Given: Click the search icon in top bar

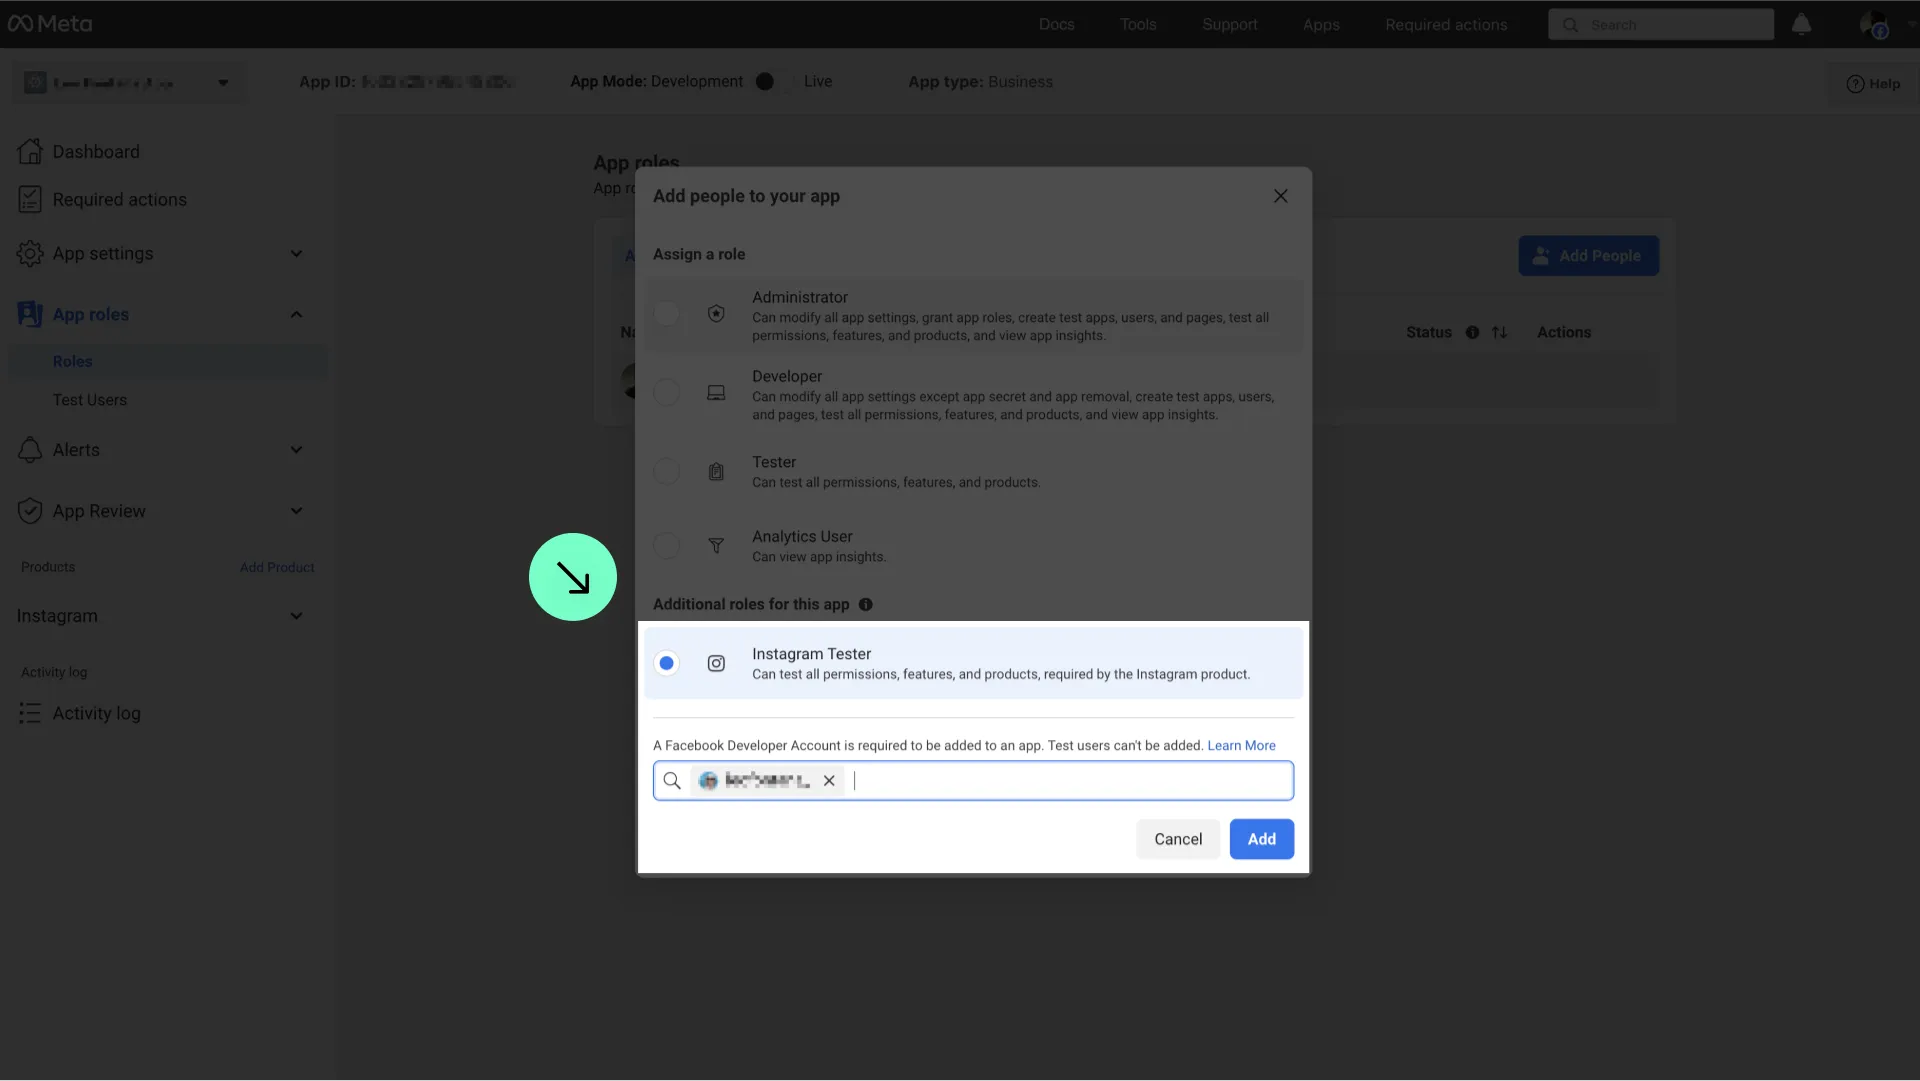Looking at the screenshot, I should (x=1571, y=24).
